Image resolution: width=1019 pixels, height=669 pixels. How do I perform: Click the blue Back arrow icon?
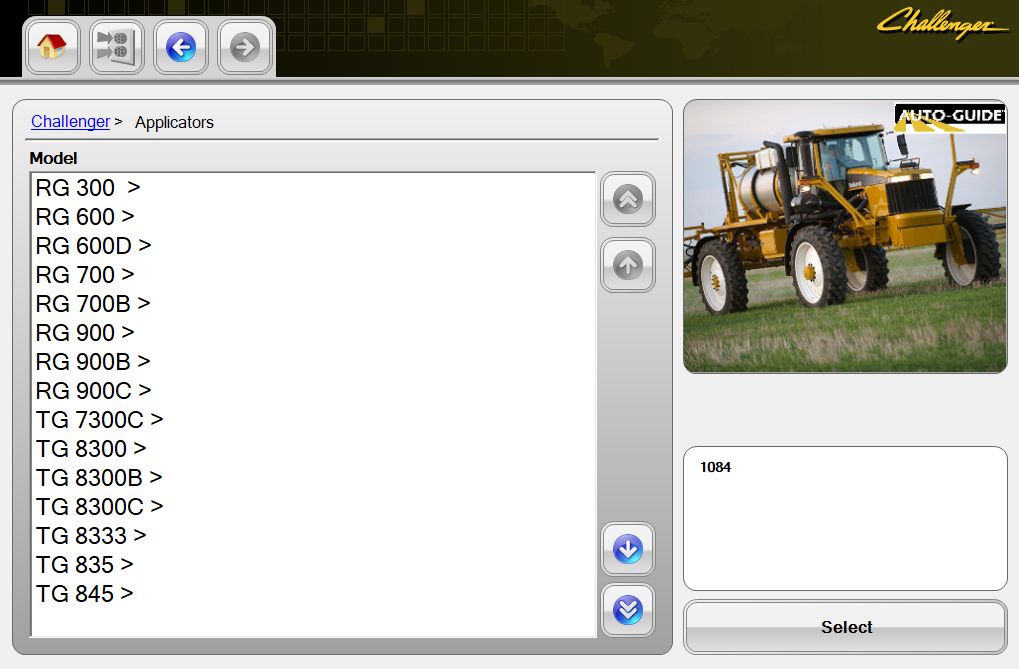coord(180,46)
